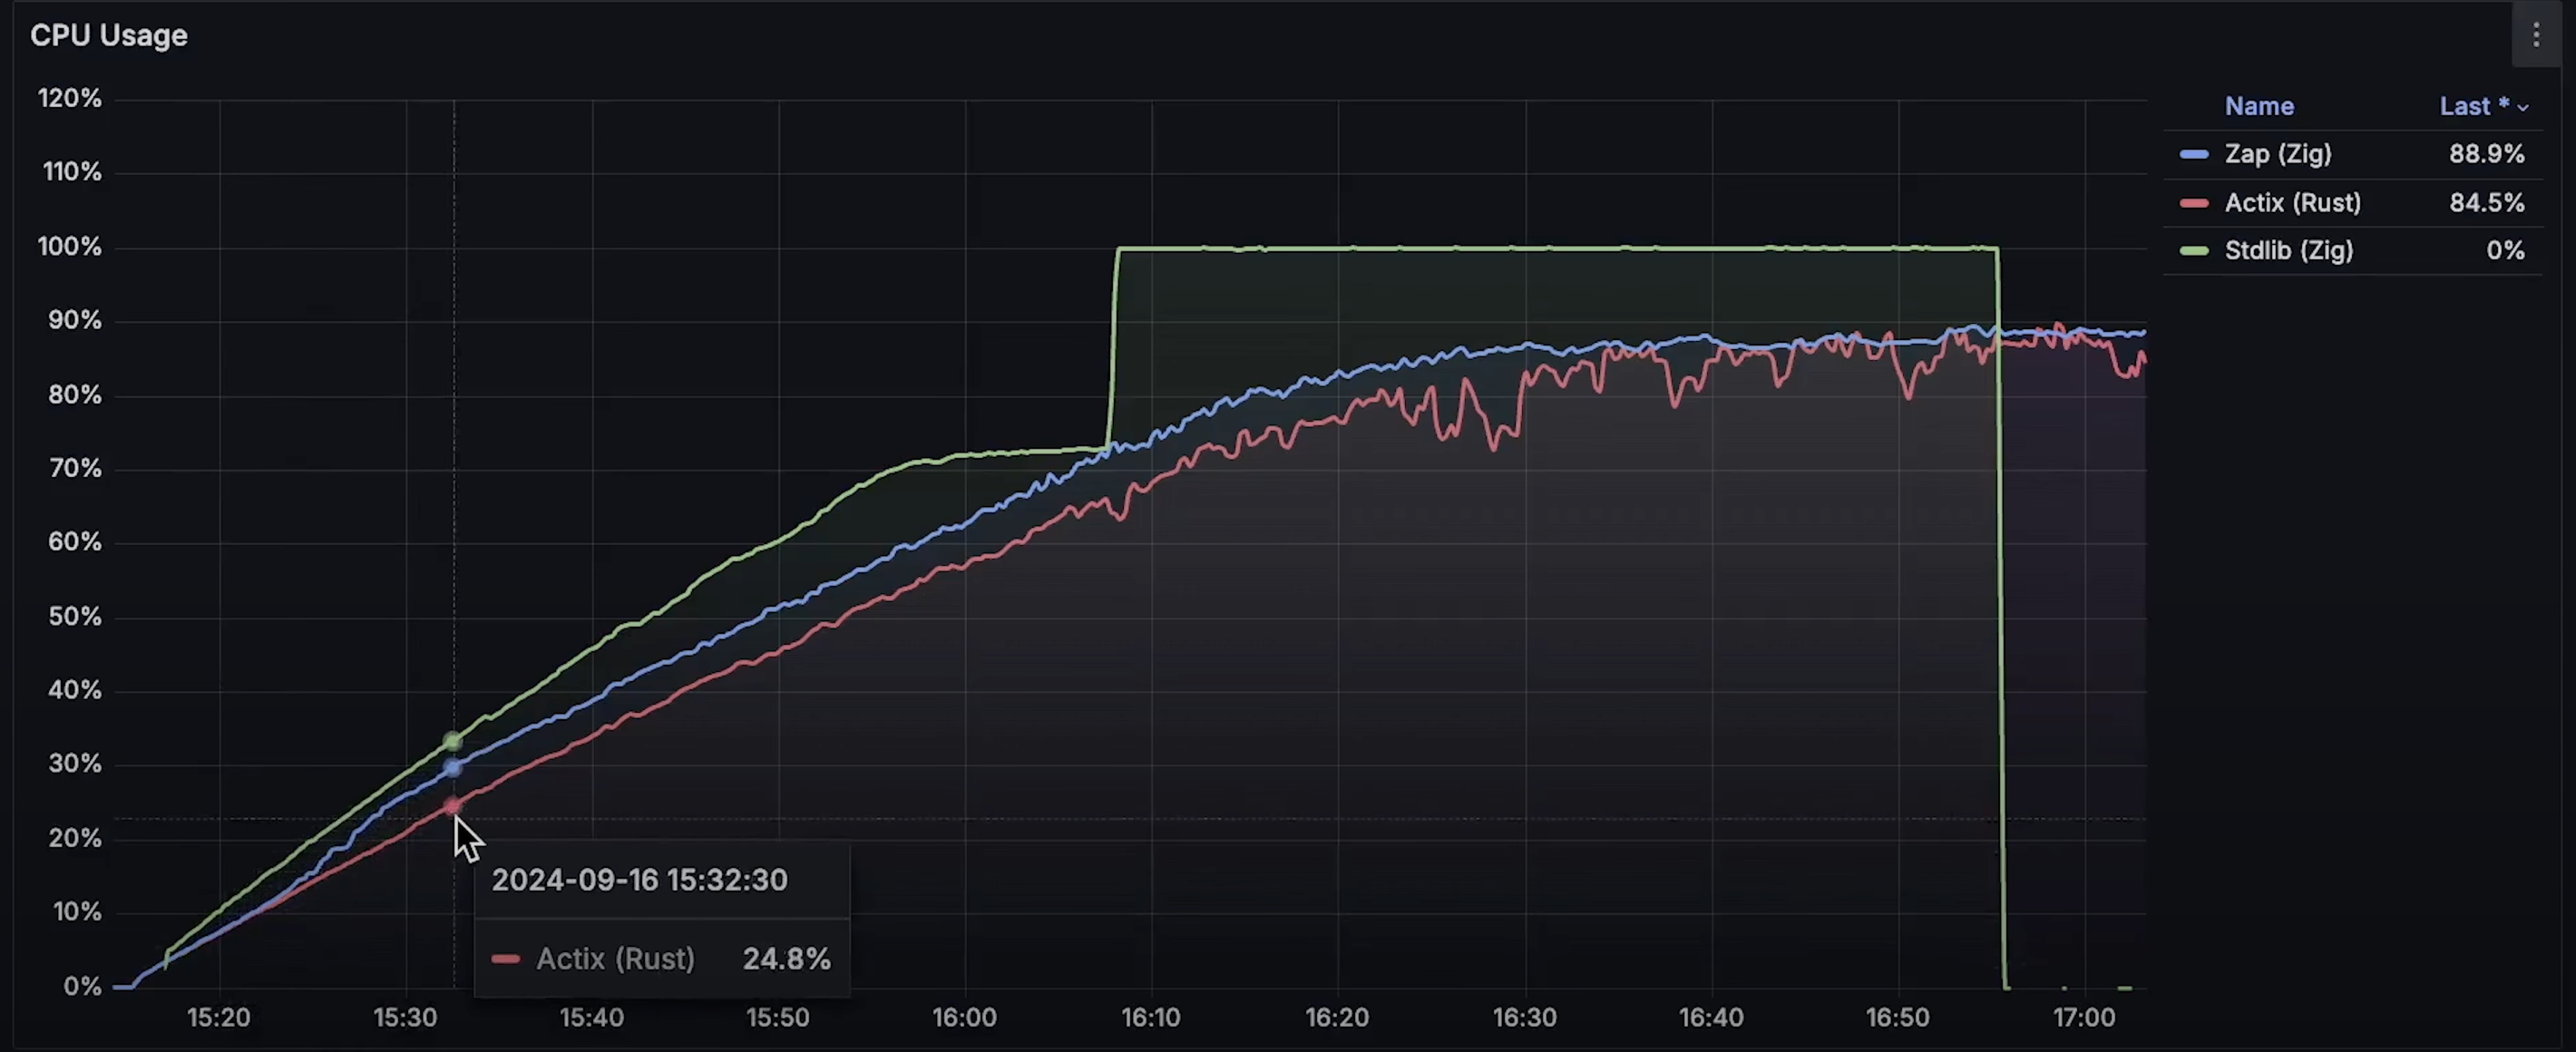
Task: Click the sort chevron beside Last *
Action: point(2523,108)
